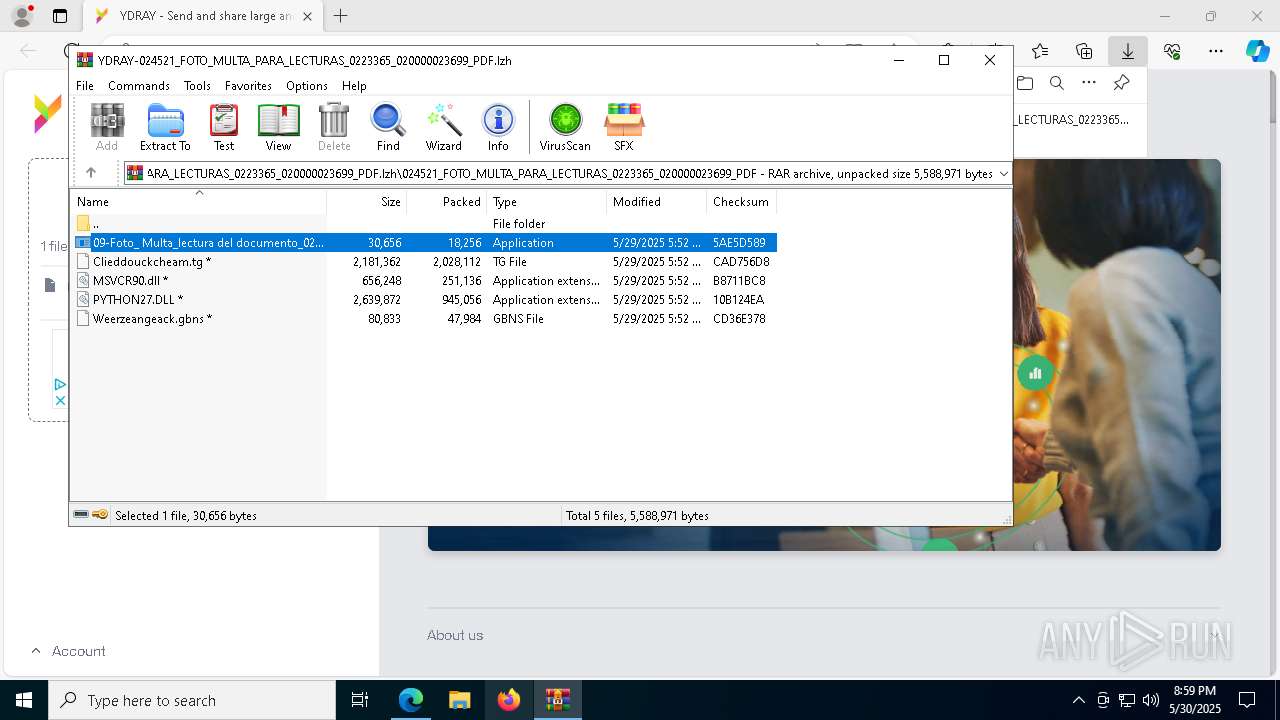Launch the Wizard wand tool
The height and width of the screenshot is (720, 1280).
(443, 127)
